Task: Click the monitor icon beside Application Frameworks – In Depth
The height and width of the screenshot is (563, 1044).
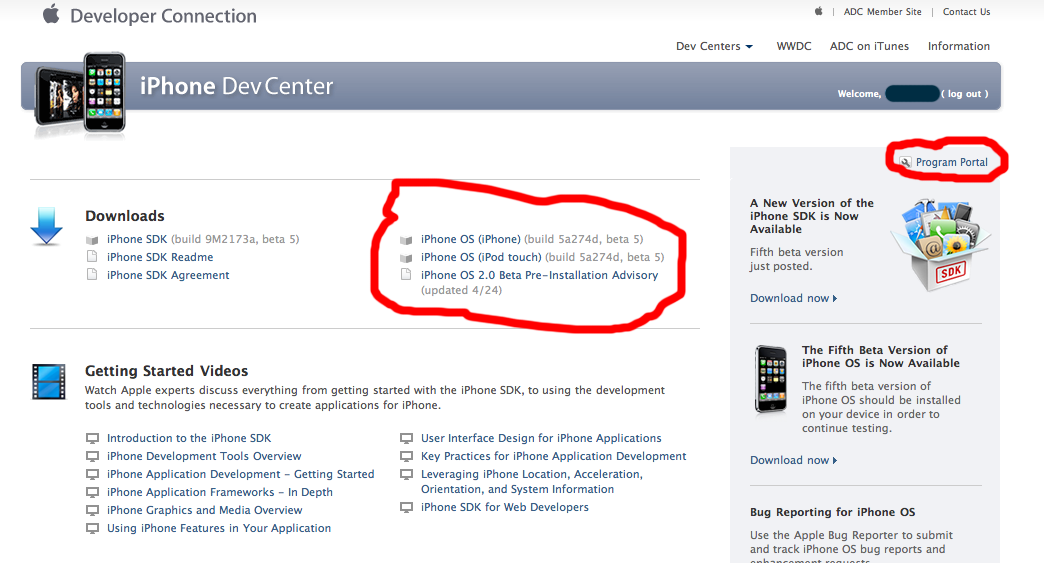Action: 93,492
